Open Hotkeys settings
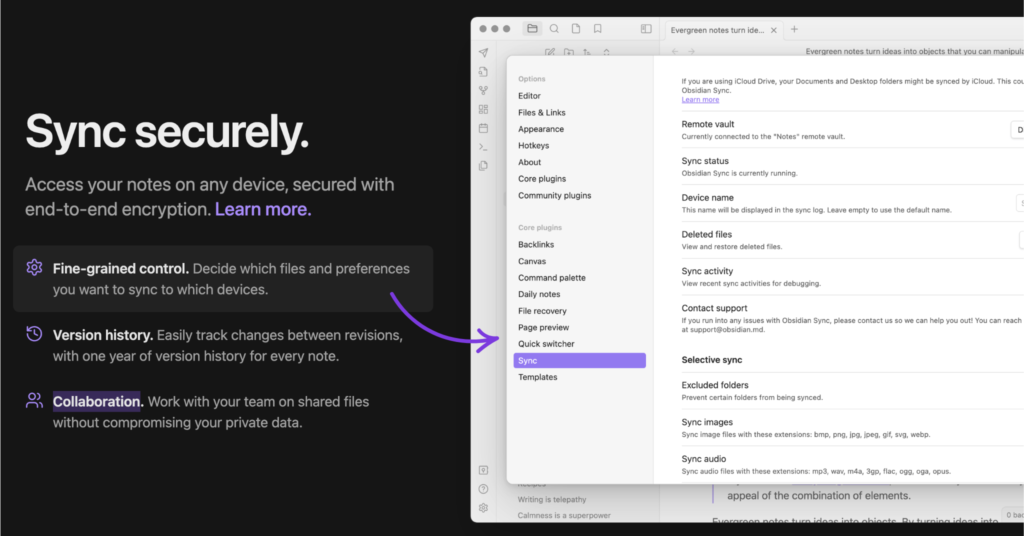Image resolution: width=1024 pixels, height=536 pixels. [x=534, y=146]
